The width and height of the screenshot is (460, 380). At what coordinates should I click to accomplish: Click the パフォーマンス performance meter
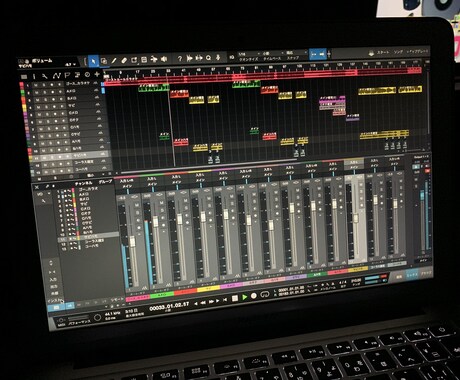click(79, 321)
